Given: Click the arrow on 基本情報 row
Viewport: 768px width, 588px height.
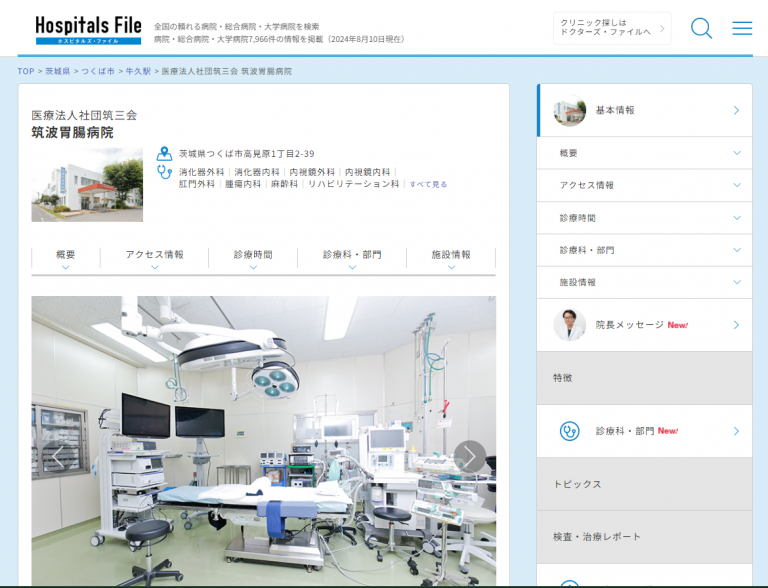Looking at the screenshot, I should (x=736, y=110).
